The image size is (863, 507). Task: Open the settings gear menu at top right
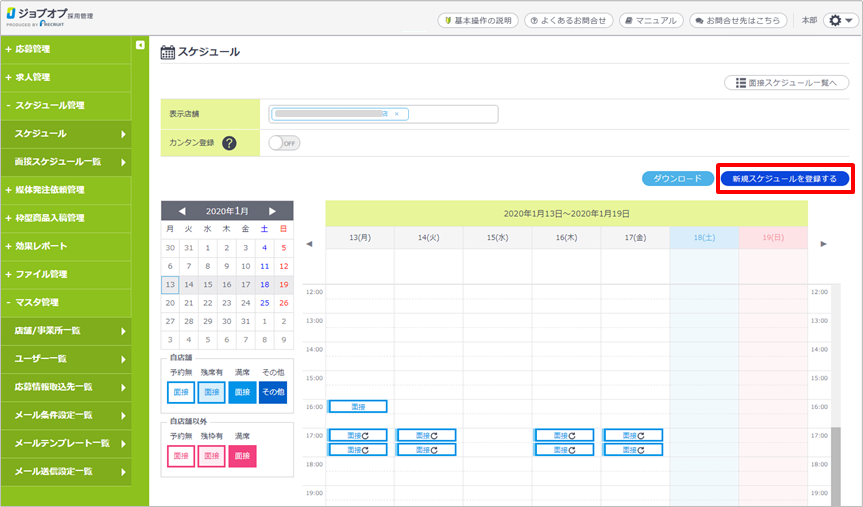[x=837, y=20]
